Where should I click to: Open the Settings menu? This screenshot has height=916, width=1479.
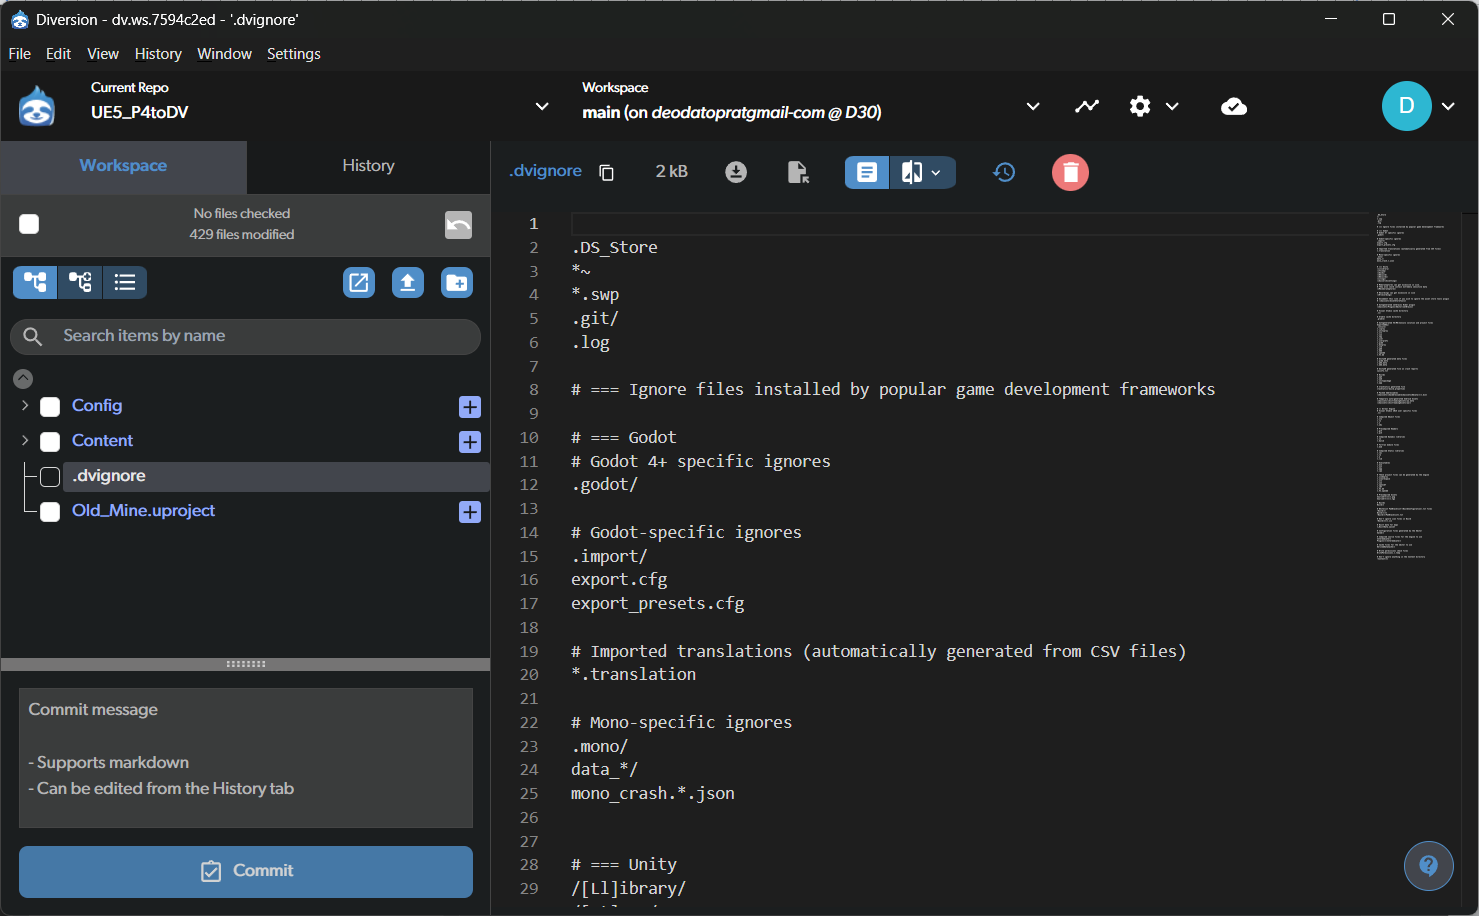click(293, 54)
